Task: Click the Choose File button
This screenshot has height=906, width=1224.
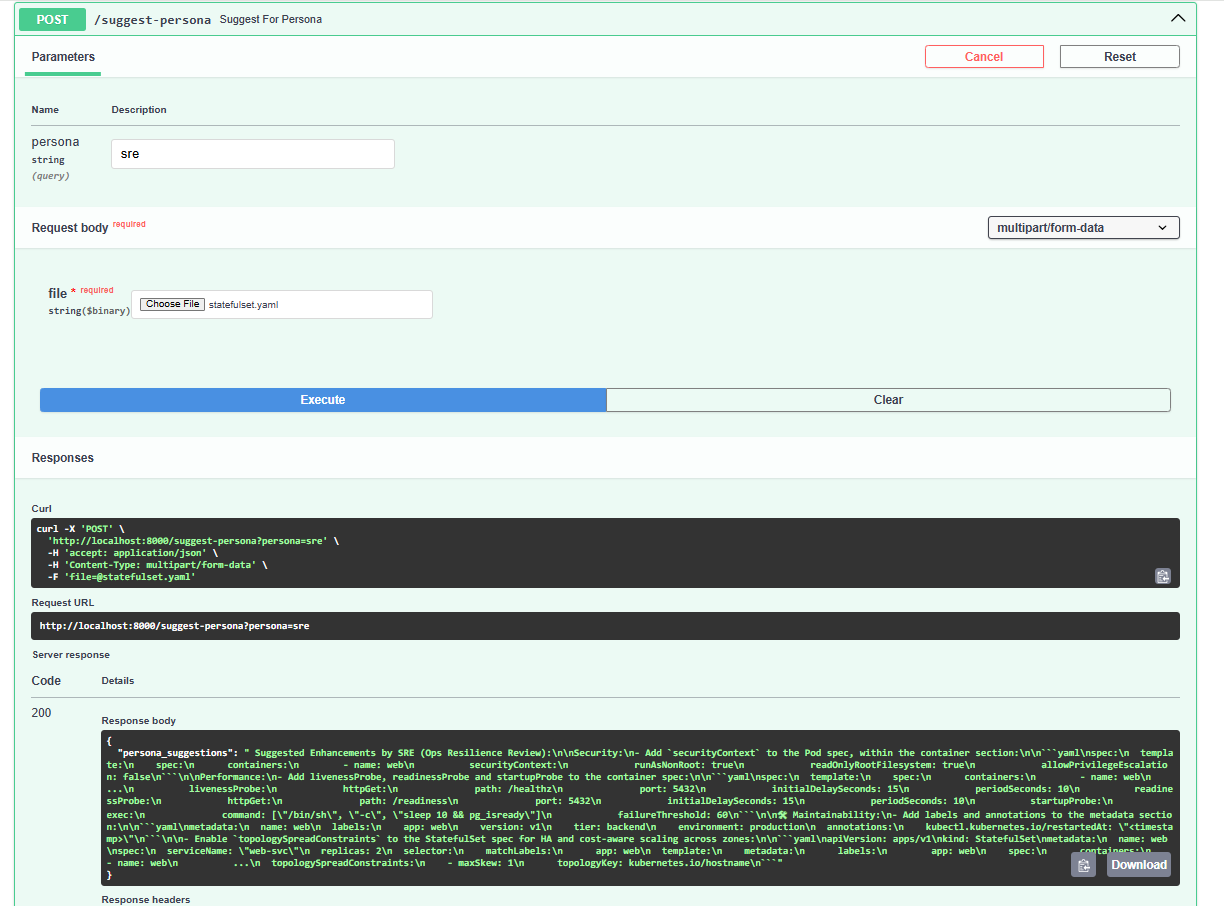Action: tap(172, 304)
